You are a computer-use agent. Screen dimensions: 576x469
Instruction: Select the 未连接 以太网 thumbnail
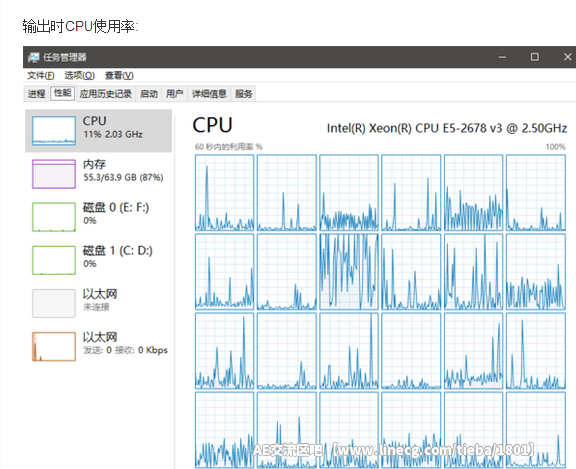click(x=54, y=303)
